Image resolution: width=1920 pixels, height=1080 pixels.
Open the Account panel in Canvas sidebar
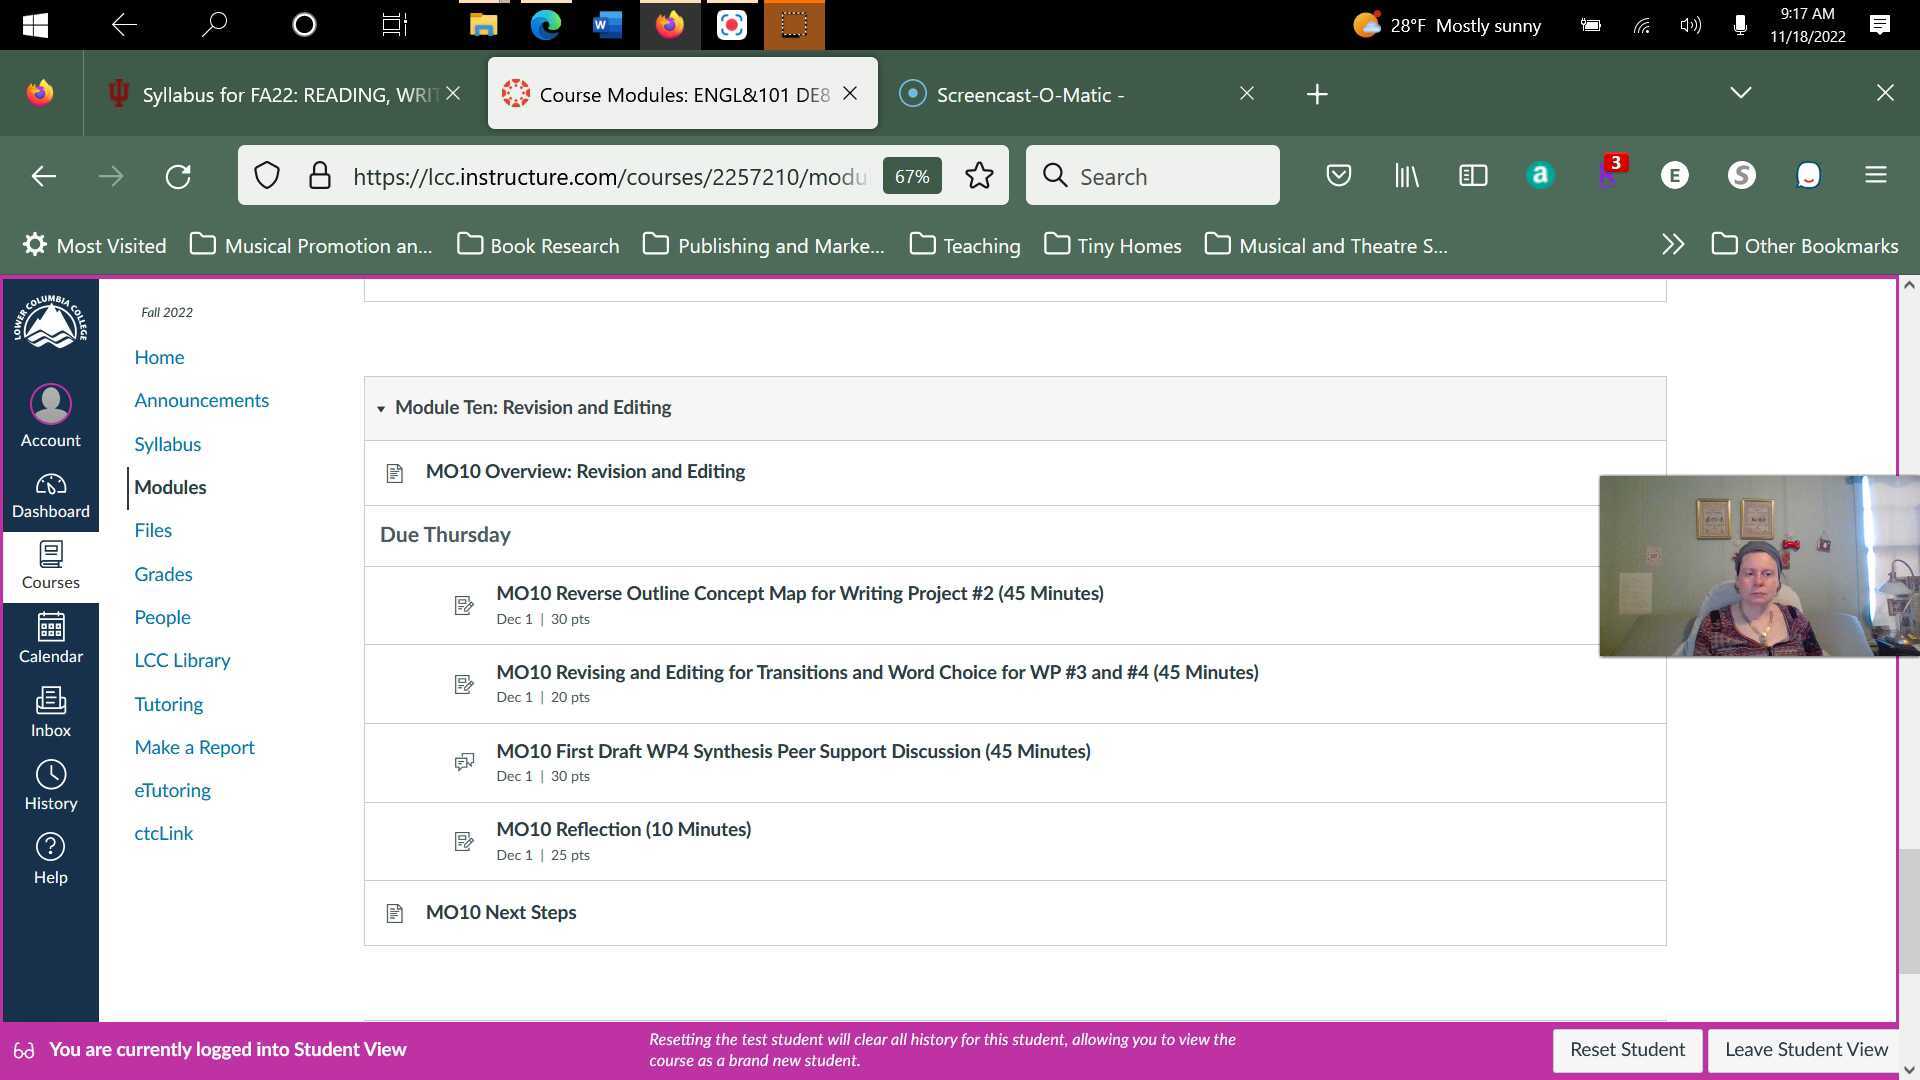click(x=50, y=415)
